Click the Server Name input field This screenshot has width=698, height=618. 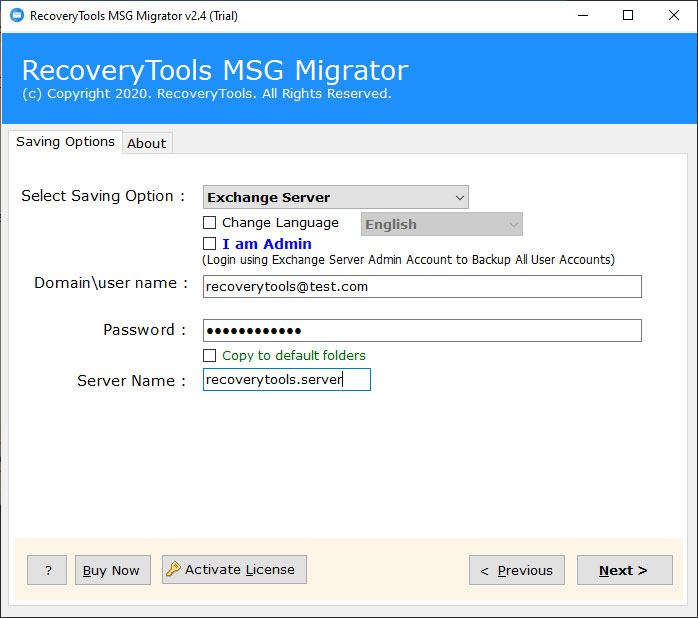click(287, 379)
